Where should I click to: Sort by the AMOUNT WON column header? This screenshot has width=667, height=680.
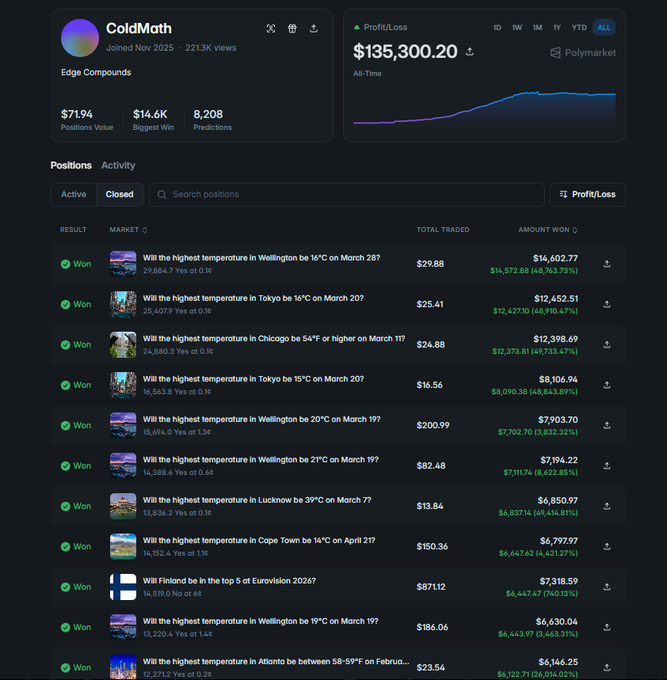click(548, 229)
